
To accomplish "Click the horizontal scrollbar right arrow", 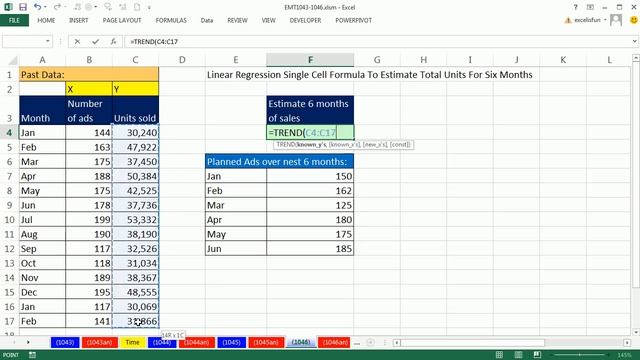I will [627, 342].
